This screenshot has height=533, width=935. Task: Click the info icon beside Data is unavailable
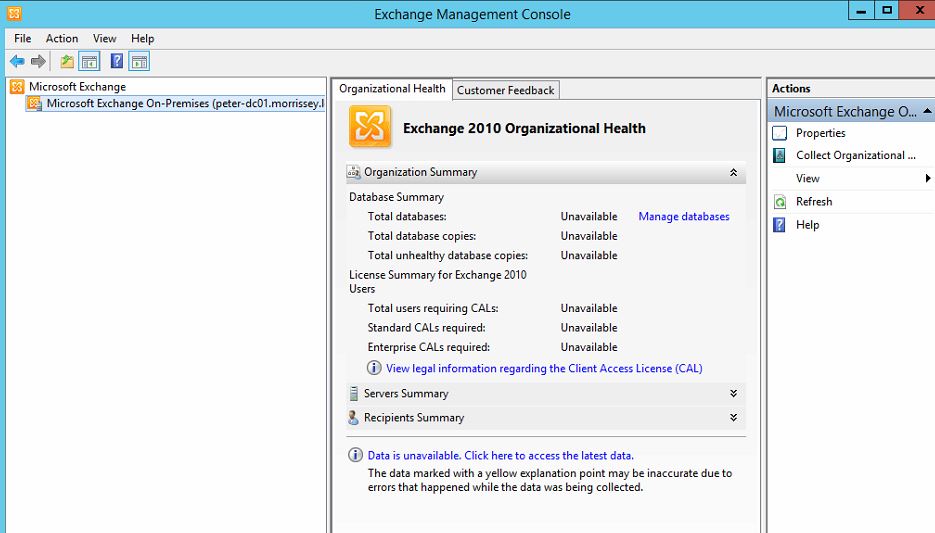click(355, 455)
